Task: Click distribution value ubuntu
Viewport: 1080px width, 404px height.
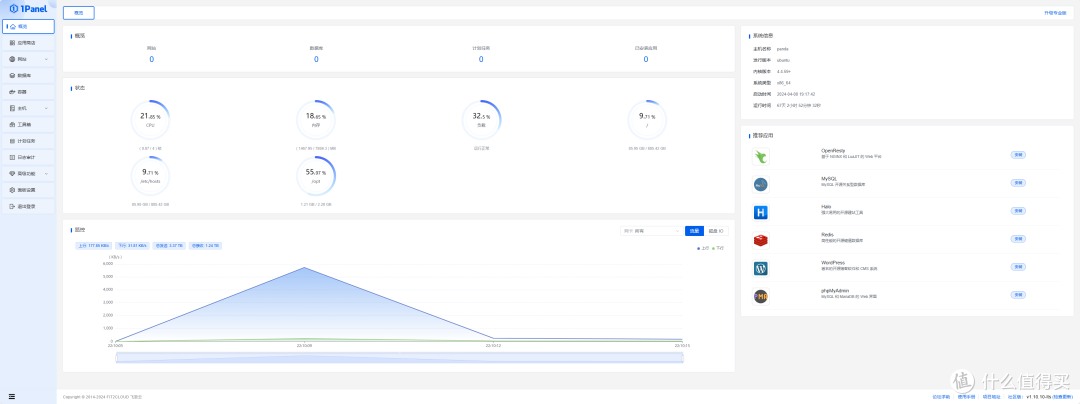Action: 783,60
